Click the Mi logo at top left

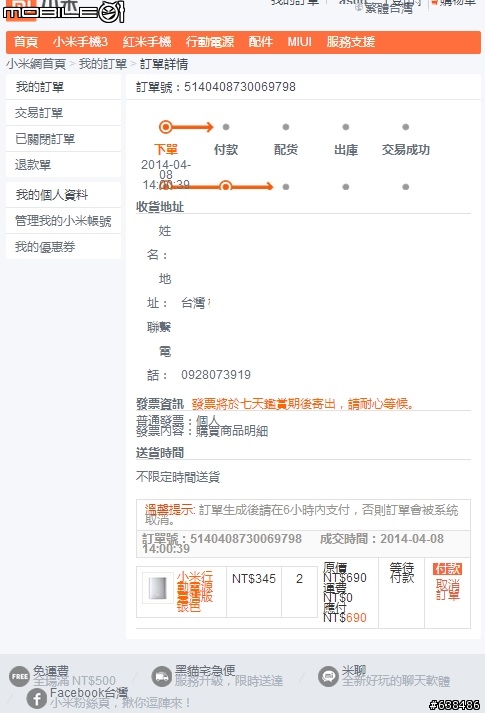click(20, 10)
